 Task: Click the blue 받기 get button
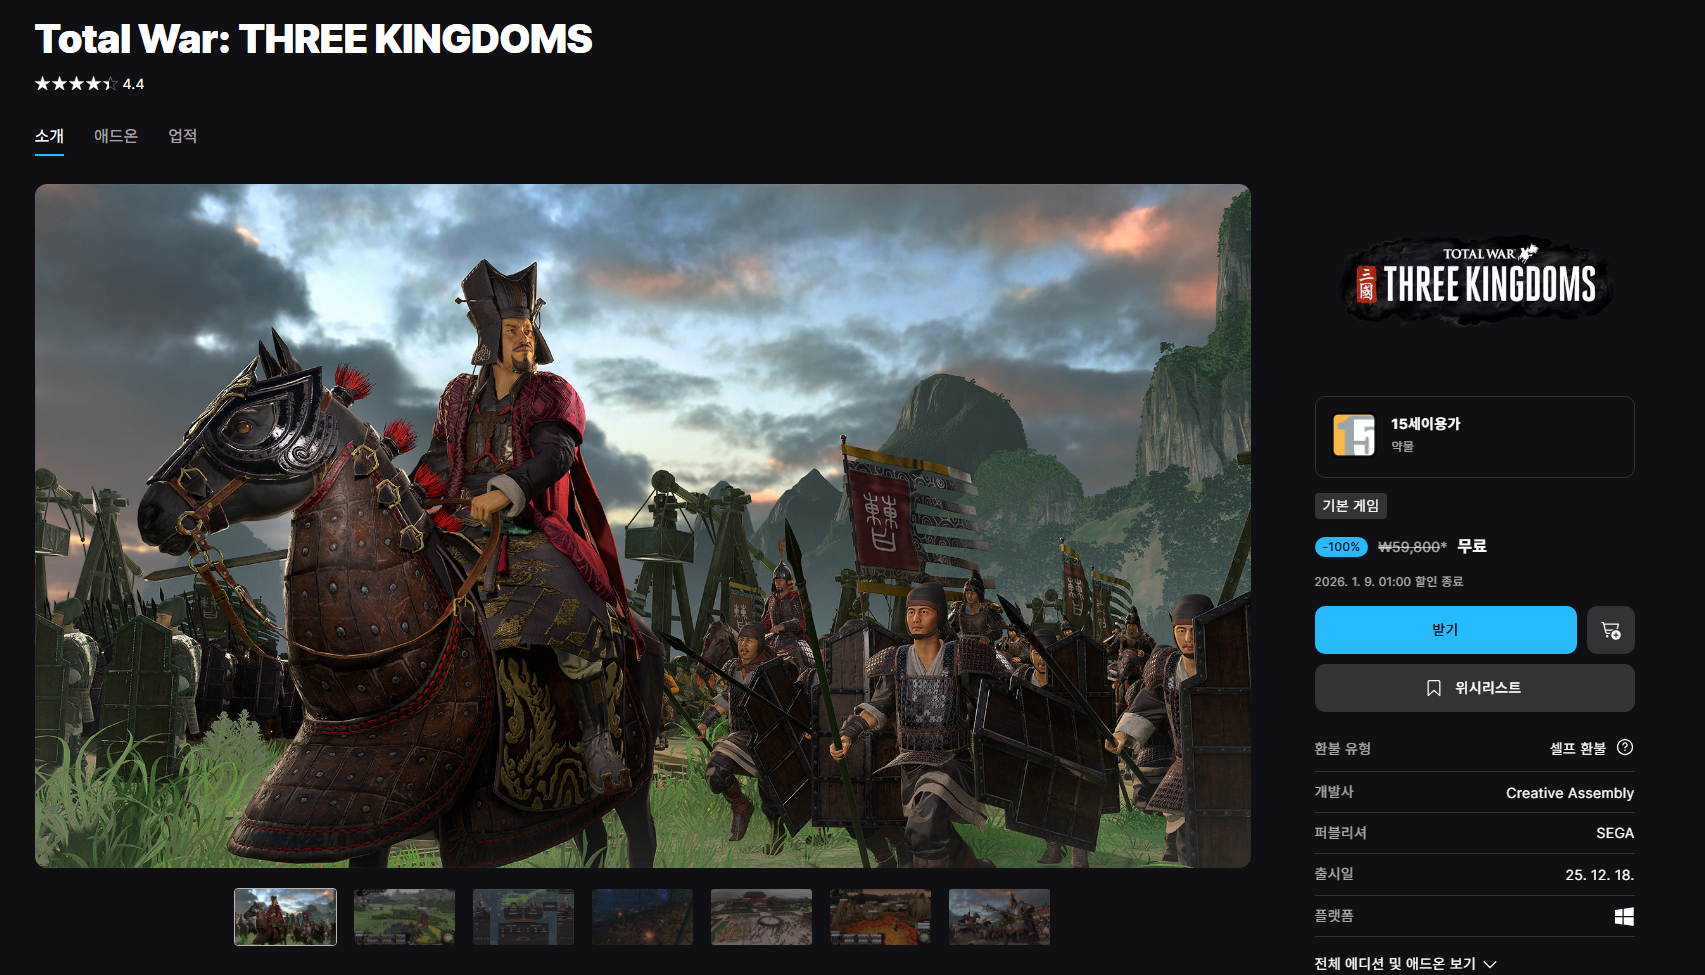point(1445,630)
